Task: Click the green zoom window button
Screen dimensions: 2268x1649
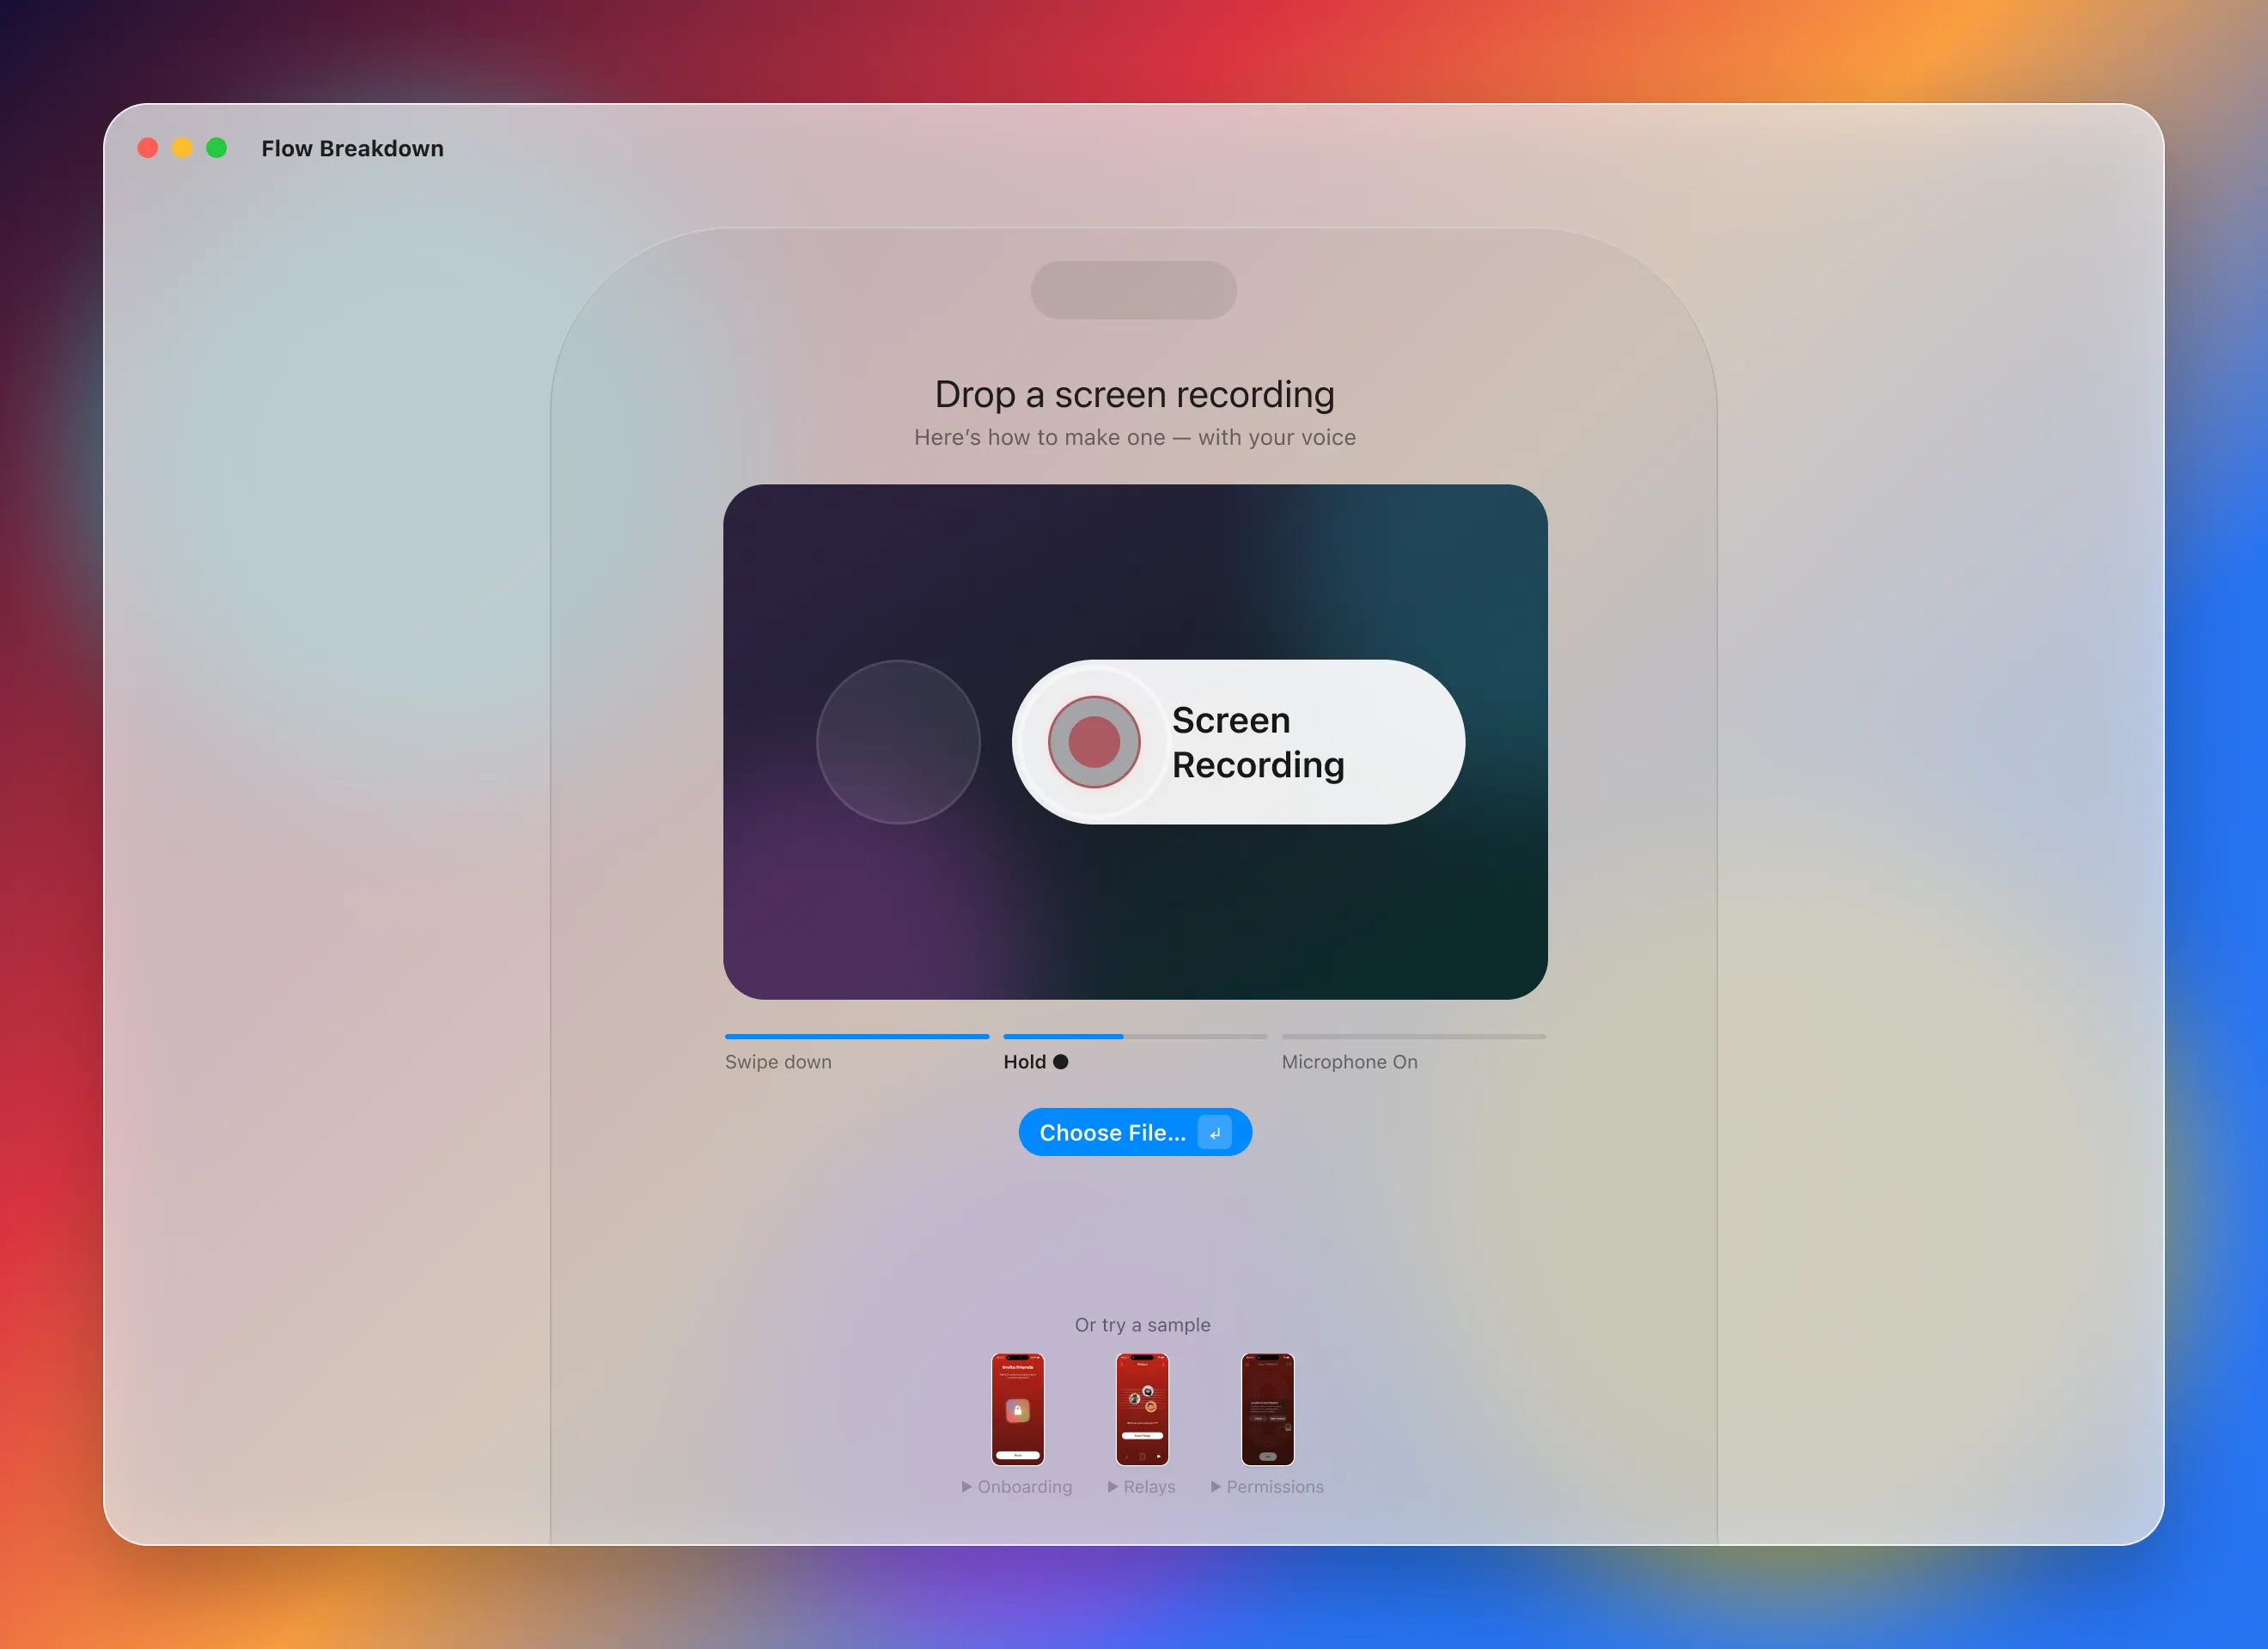Action: [217, 148]
